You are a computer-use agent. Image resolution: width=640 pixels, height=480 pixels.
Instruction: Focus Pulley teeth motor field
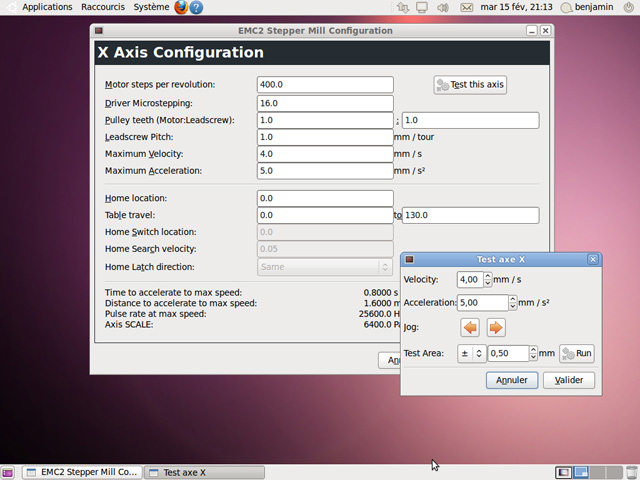[x=325, y=120]
